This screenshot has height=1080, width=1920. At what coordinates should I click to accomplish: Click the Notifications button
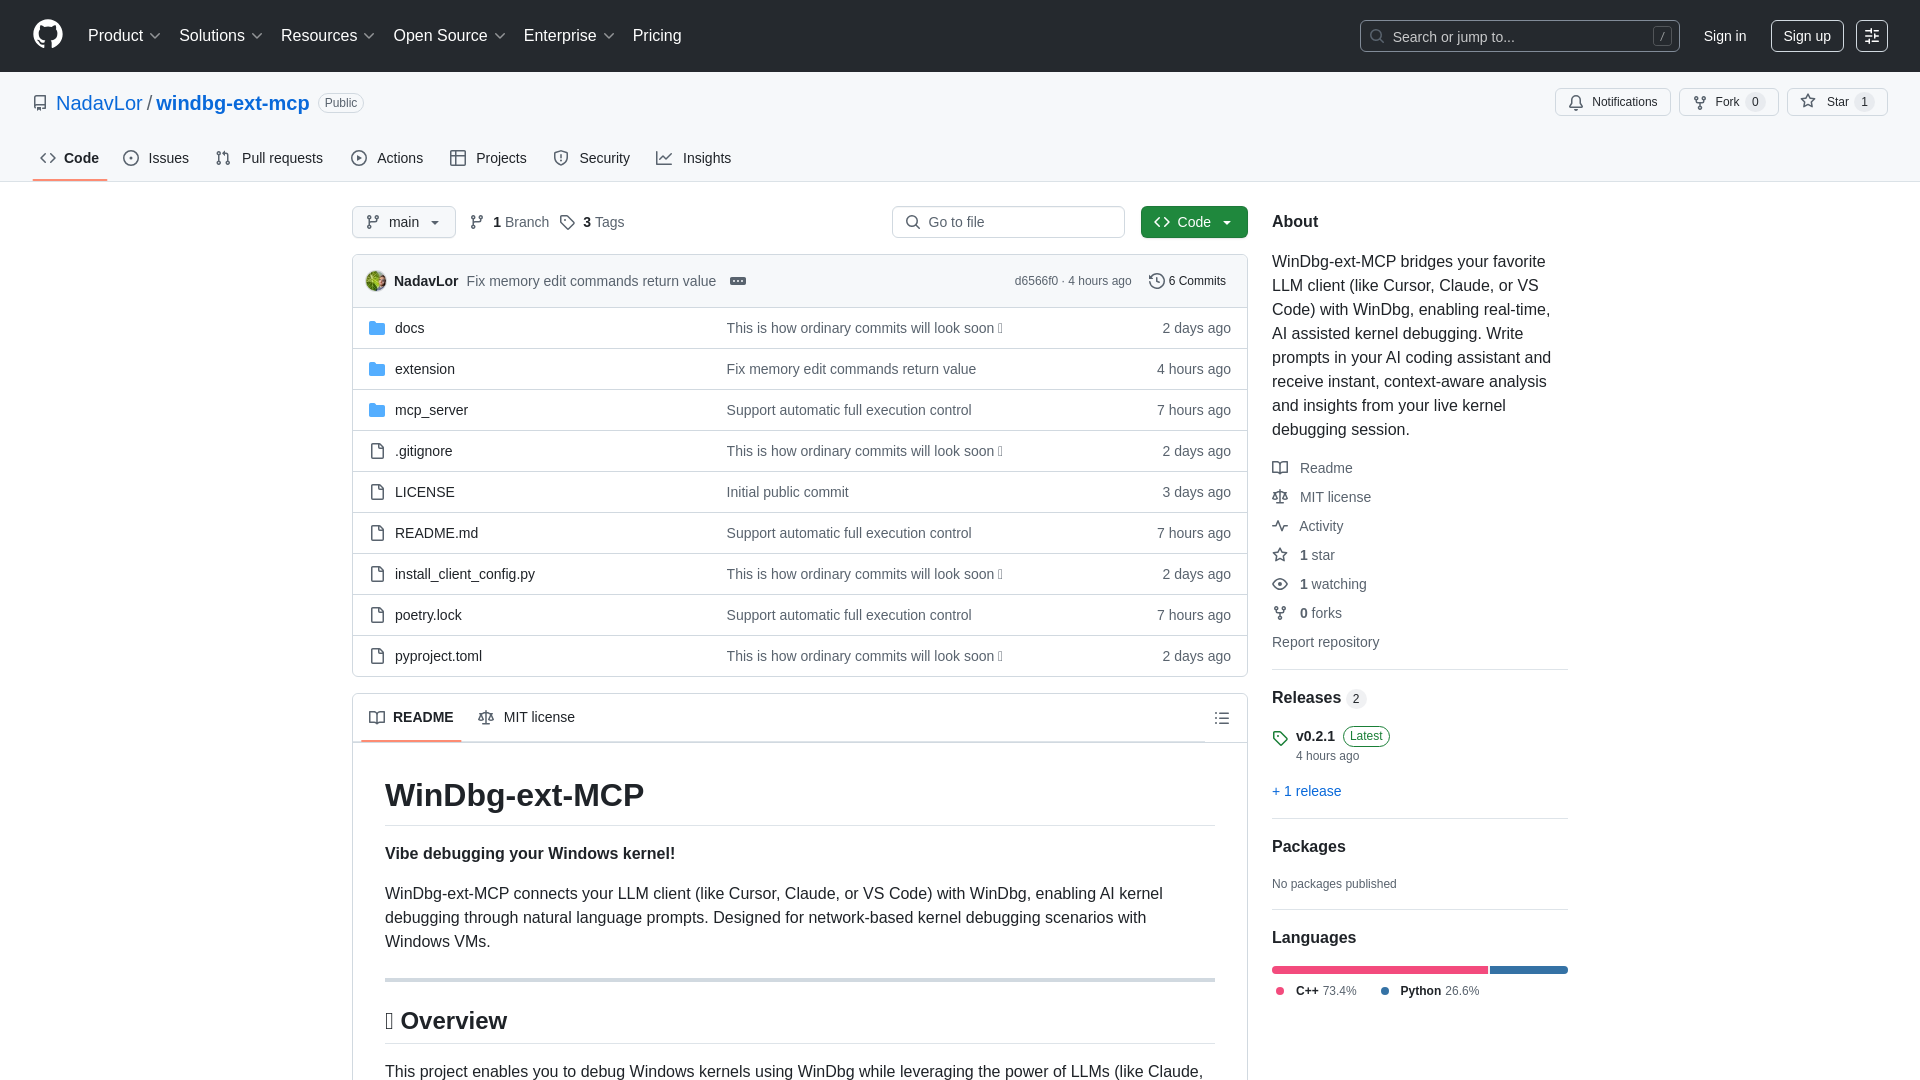pos(1612,102)
